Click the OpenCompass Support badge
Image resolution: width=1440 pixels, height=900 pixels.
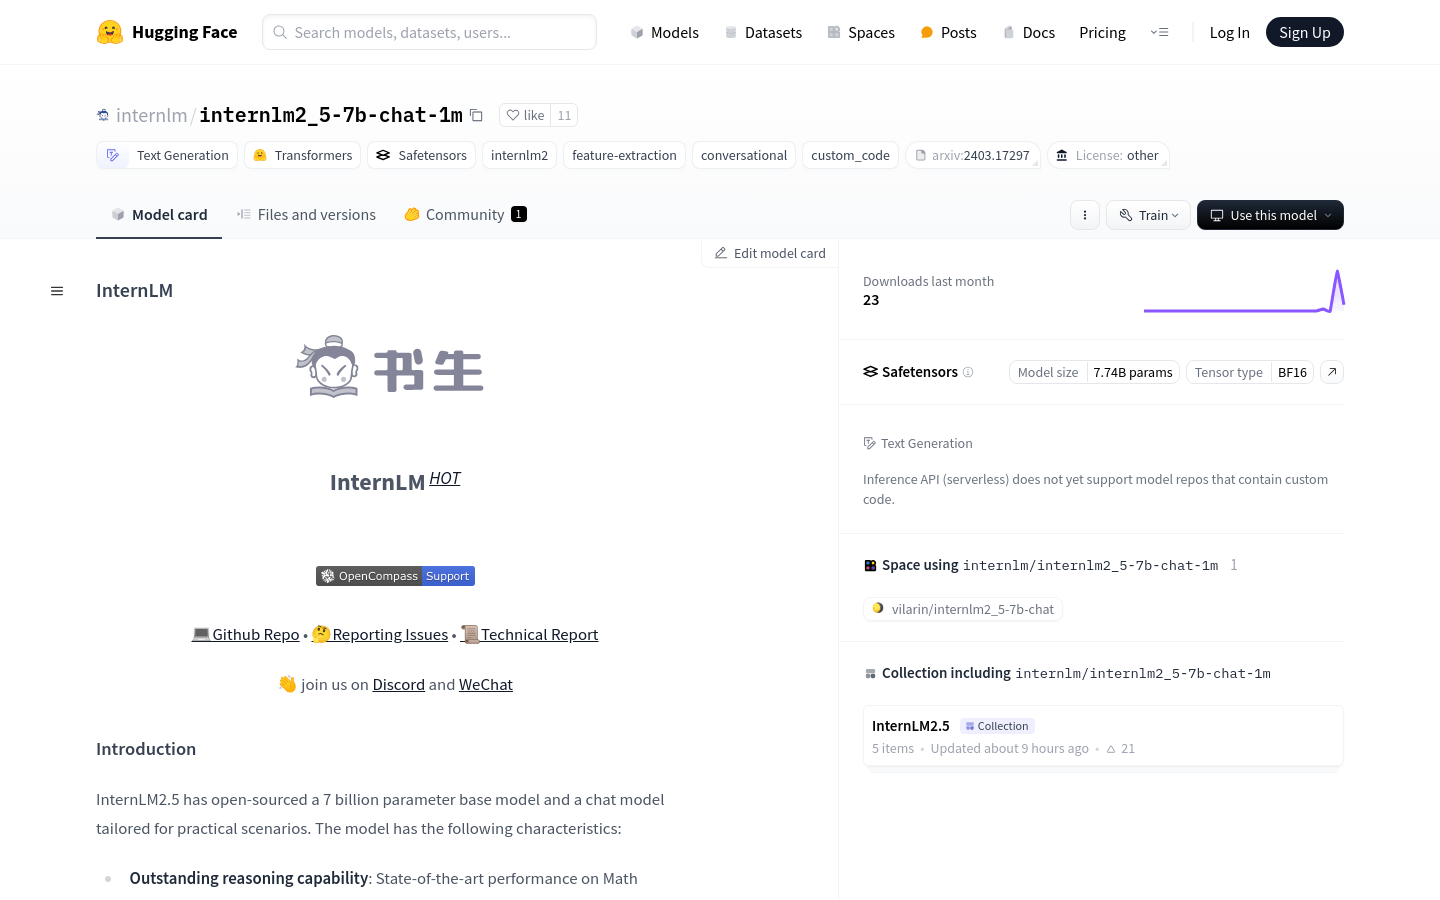point(395,576)
